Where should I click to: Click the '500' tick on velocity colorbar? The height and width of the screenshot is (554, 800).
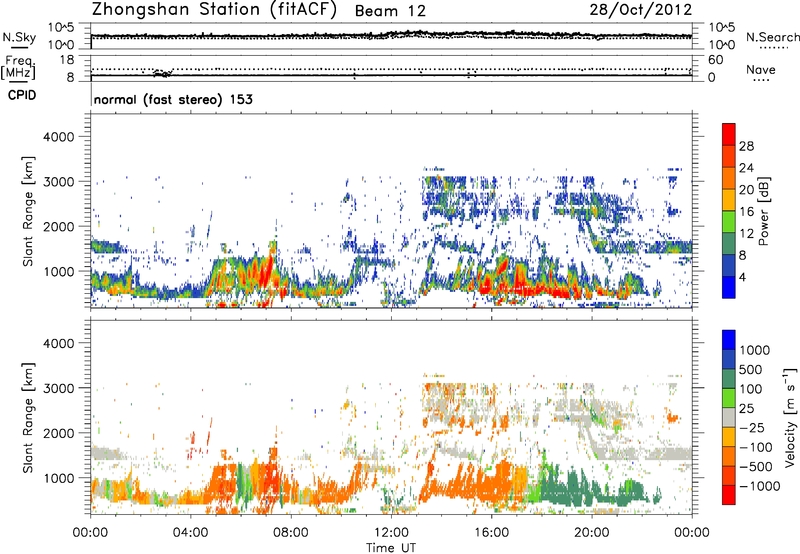(751, 369)
